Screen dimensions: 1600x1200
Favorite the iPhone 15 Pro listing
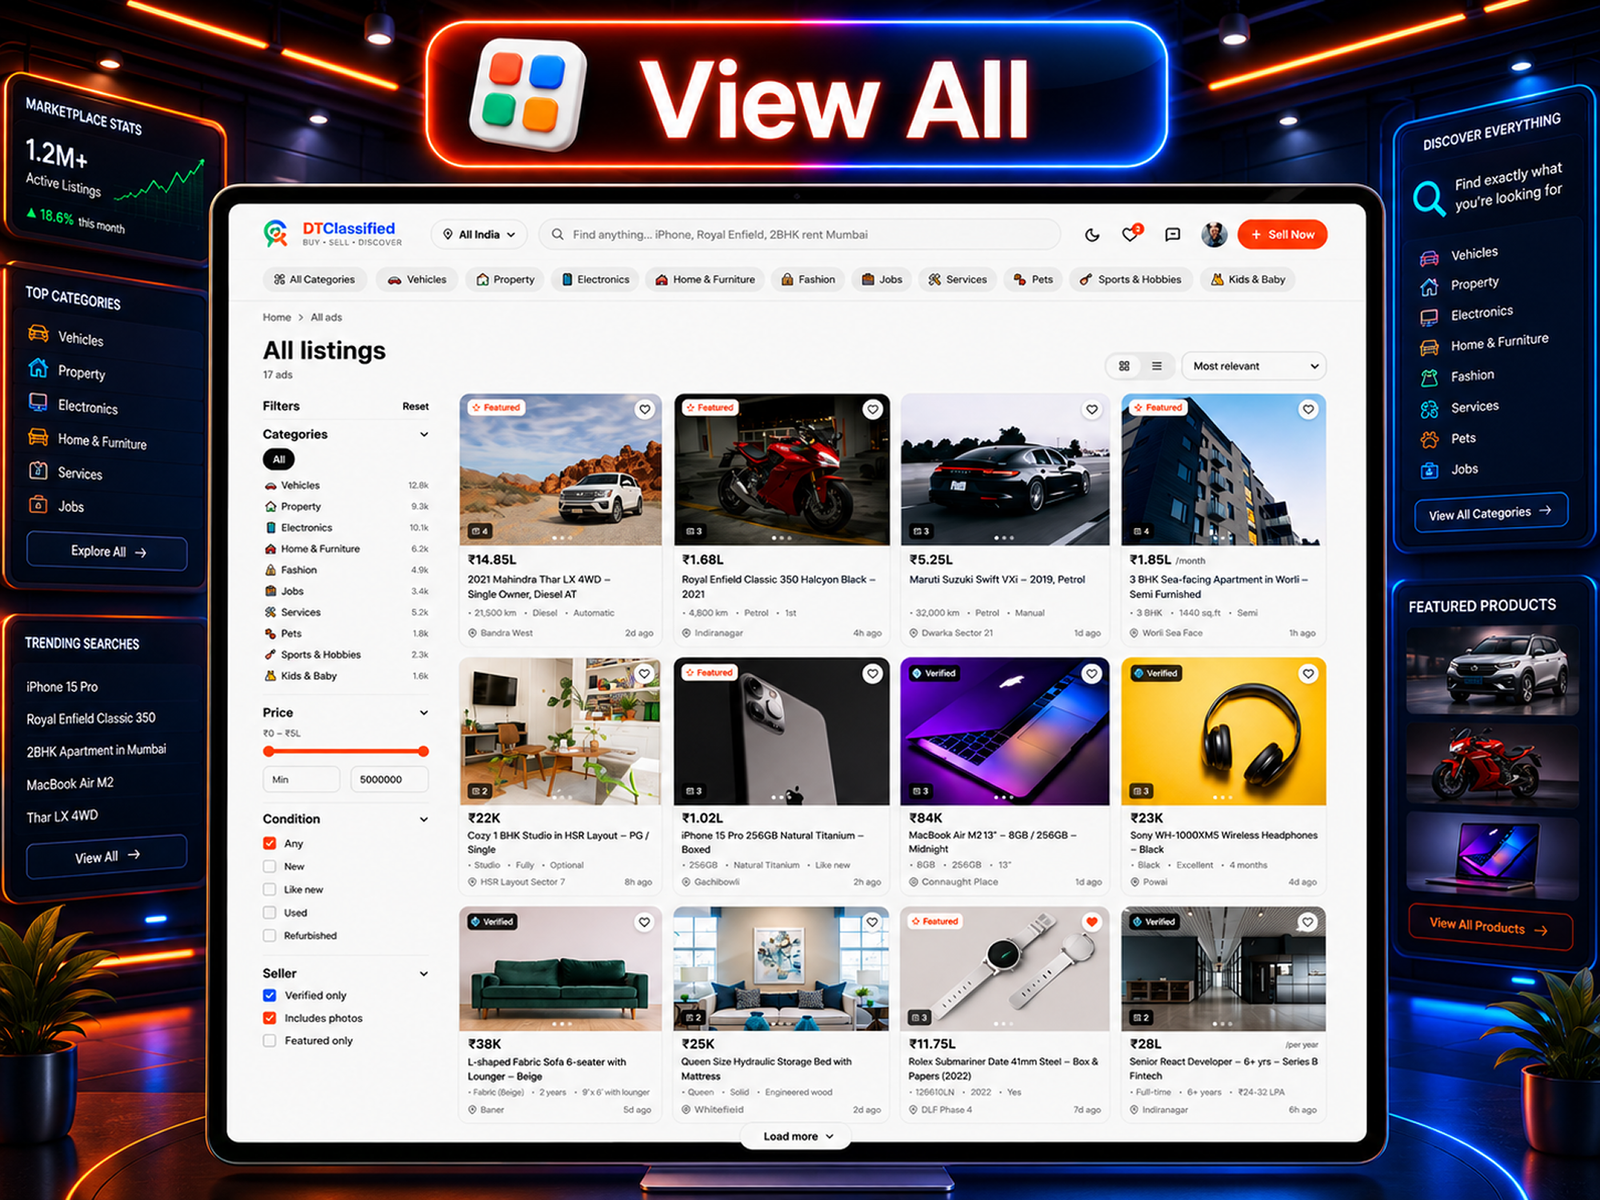(x=873, y=674)
